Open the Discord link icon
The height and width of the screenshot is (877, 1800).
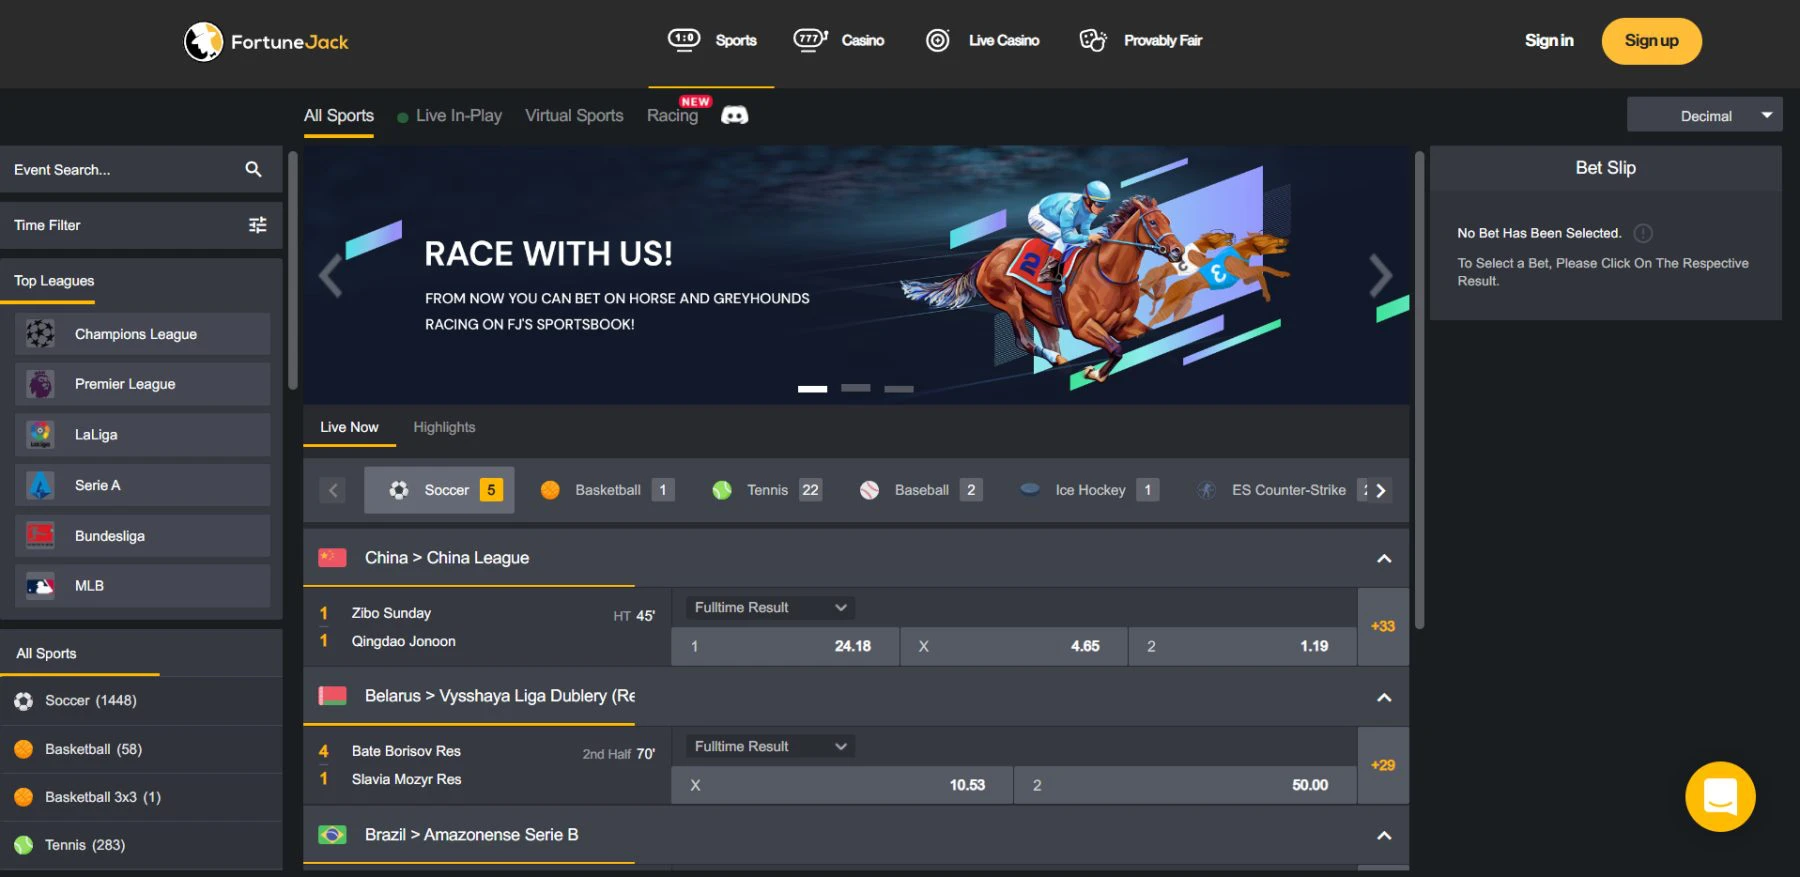735,115
